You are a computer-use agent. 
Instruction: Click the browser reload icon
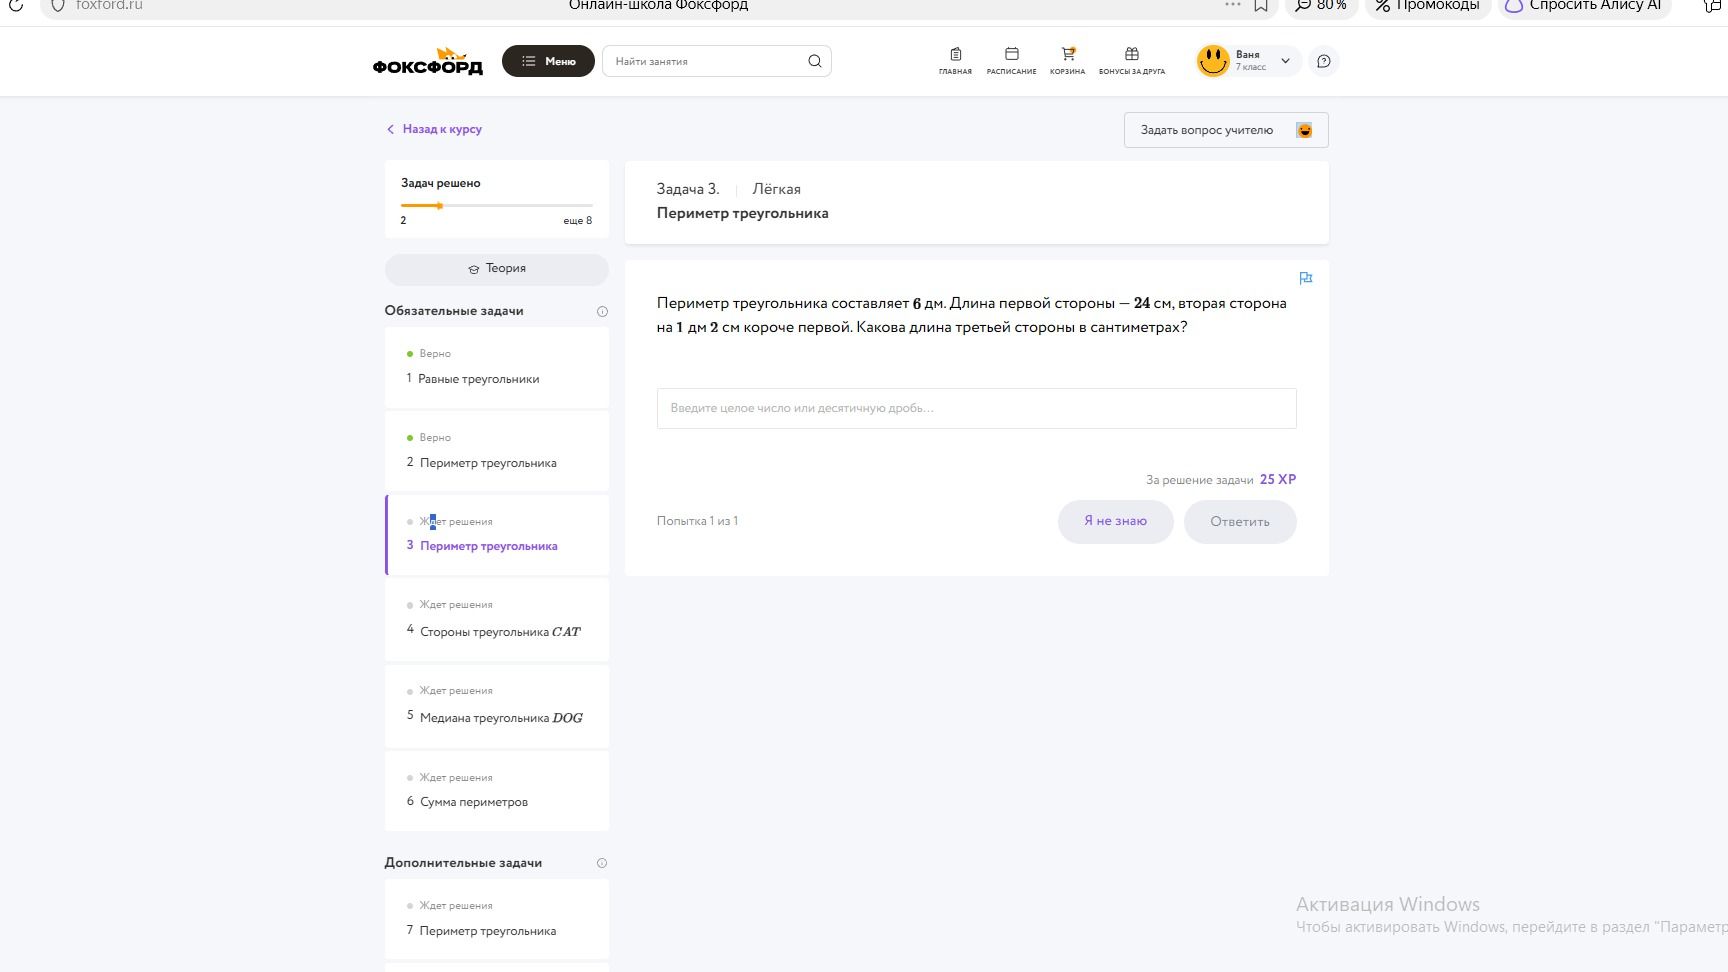[16, 5]
